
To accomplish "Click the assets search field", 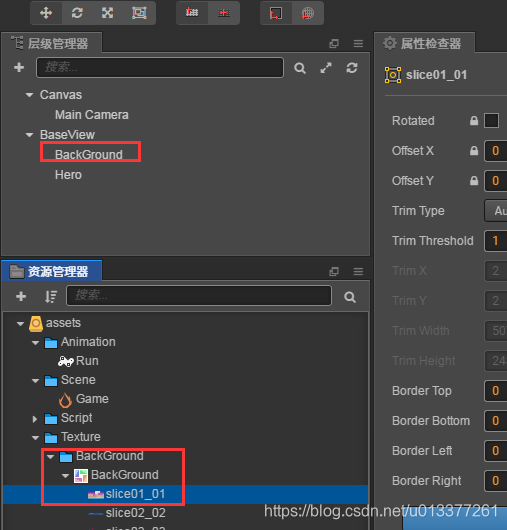I will pos(199,296).
